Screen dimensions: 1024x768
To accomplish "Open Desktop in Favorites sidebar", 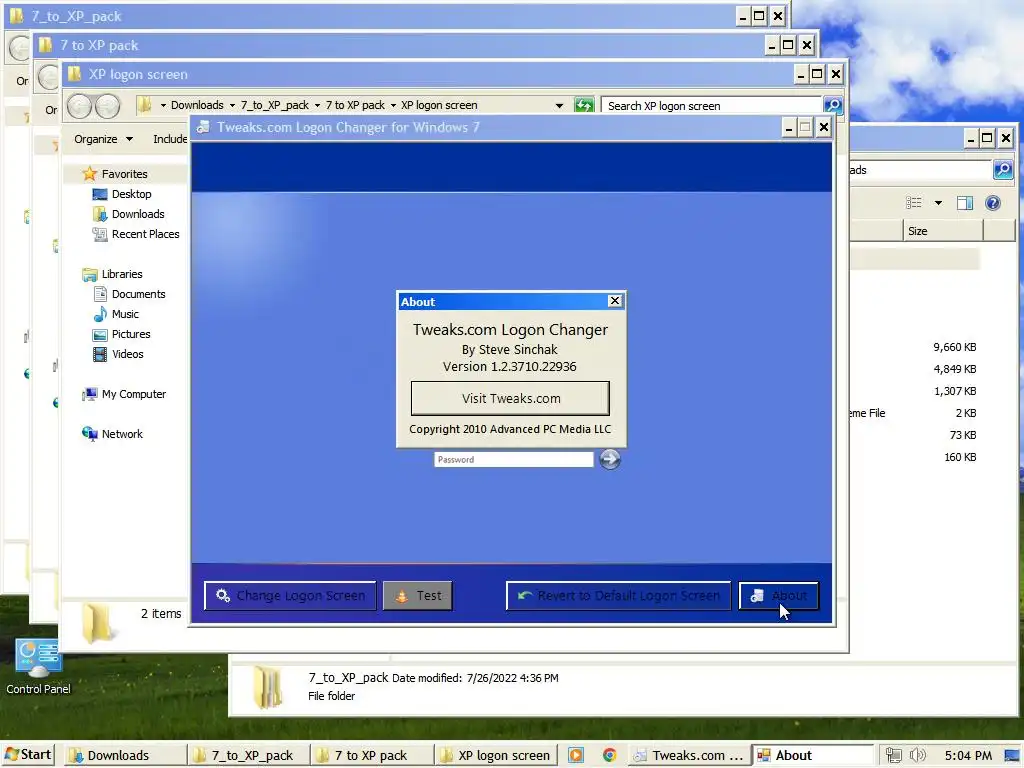I will [x=131, y=194].
